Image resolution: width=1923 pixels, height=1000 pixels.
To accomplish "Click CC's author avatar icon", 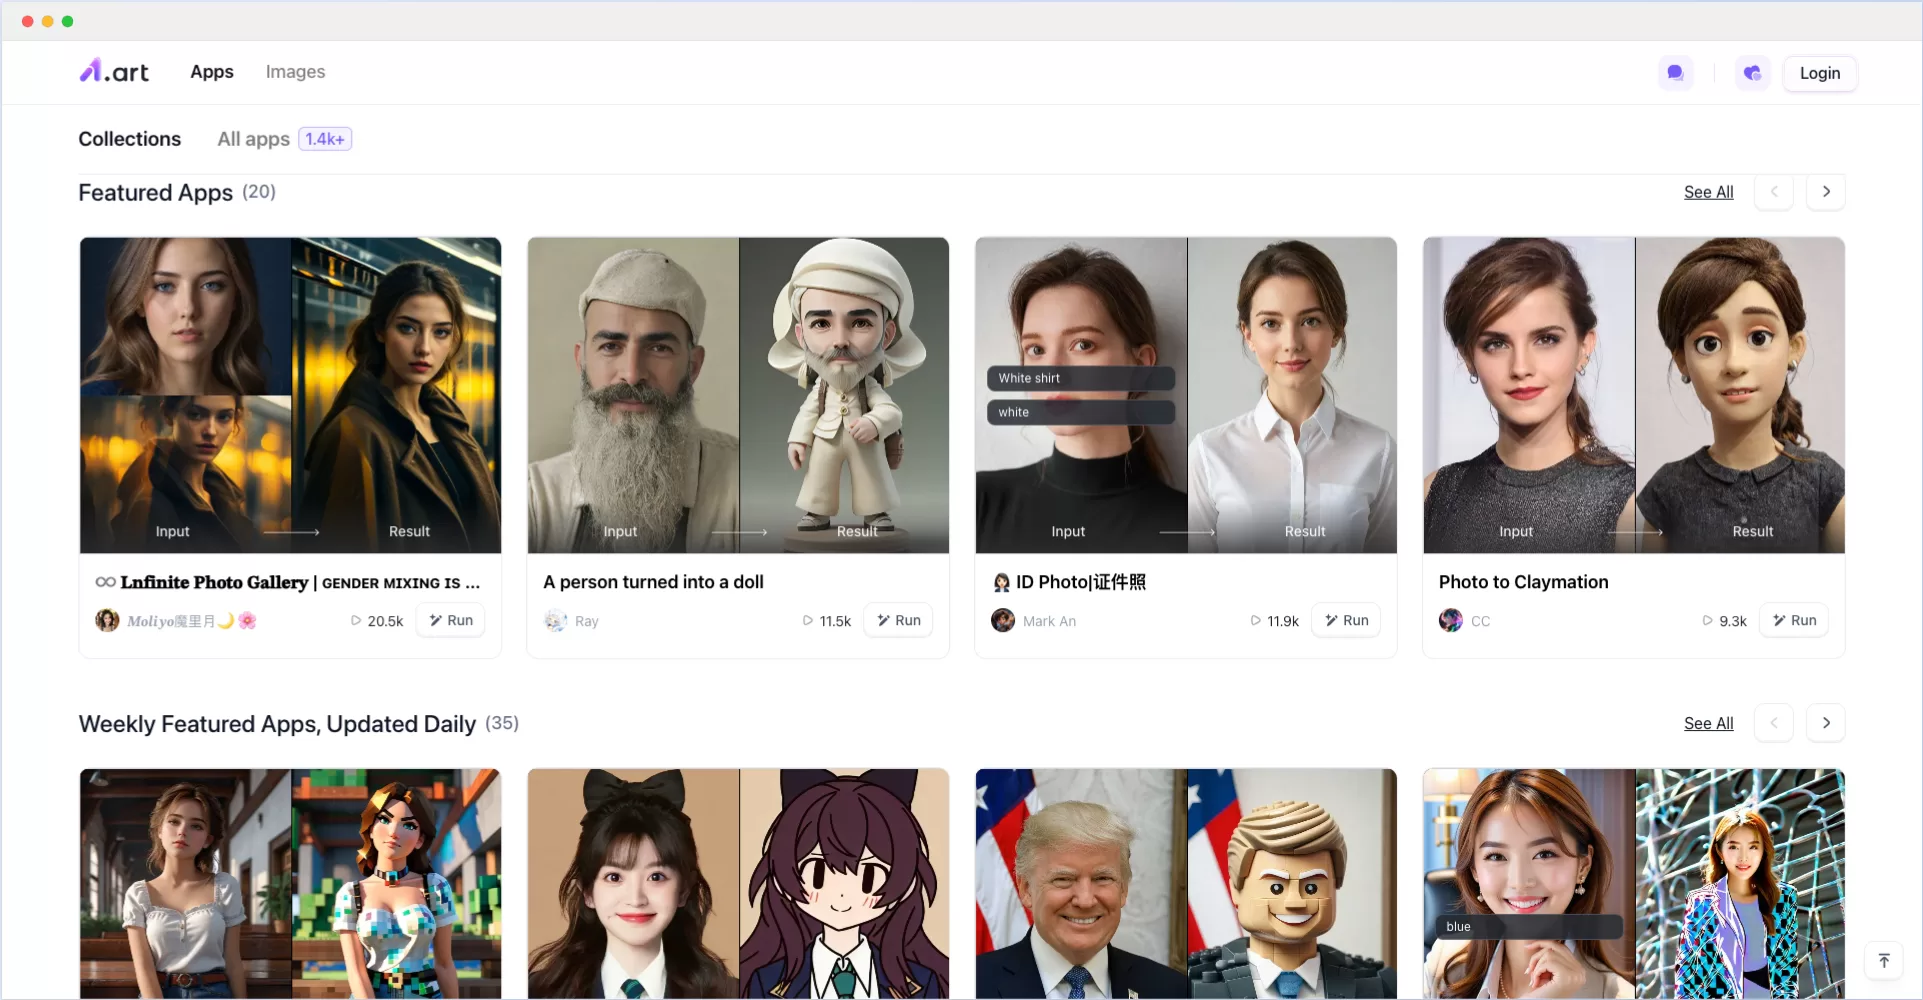I will (1451, 621).
